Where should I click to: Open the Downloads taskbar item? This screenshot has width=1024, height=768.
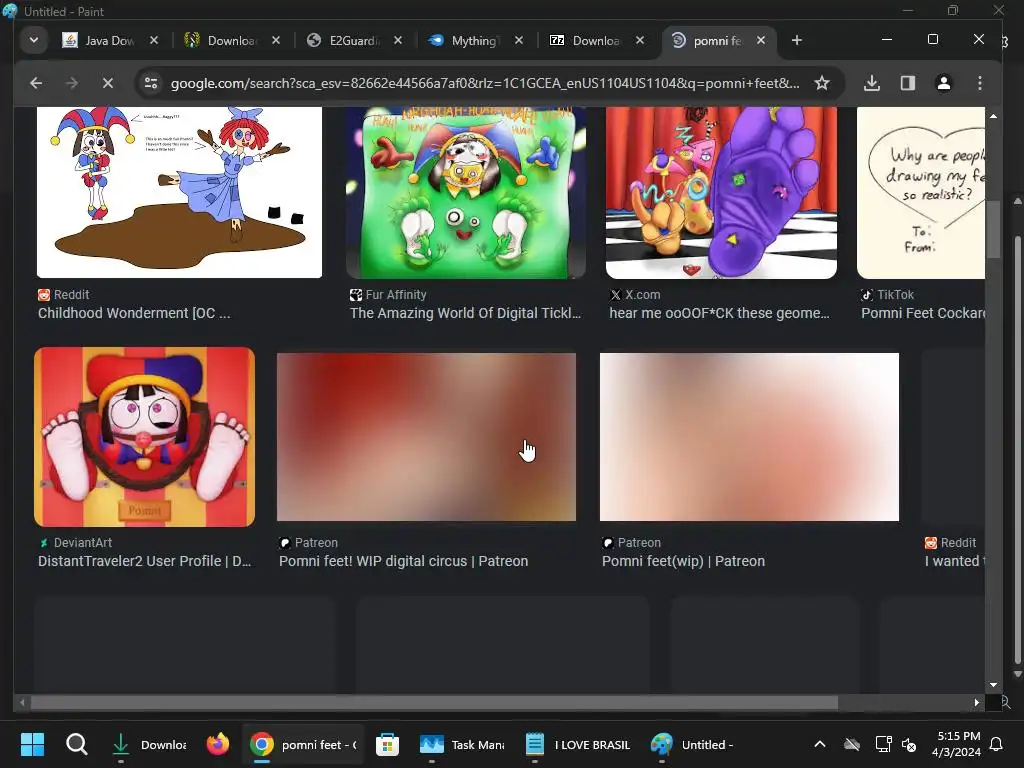(149, 744)
